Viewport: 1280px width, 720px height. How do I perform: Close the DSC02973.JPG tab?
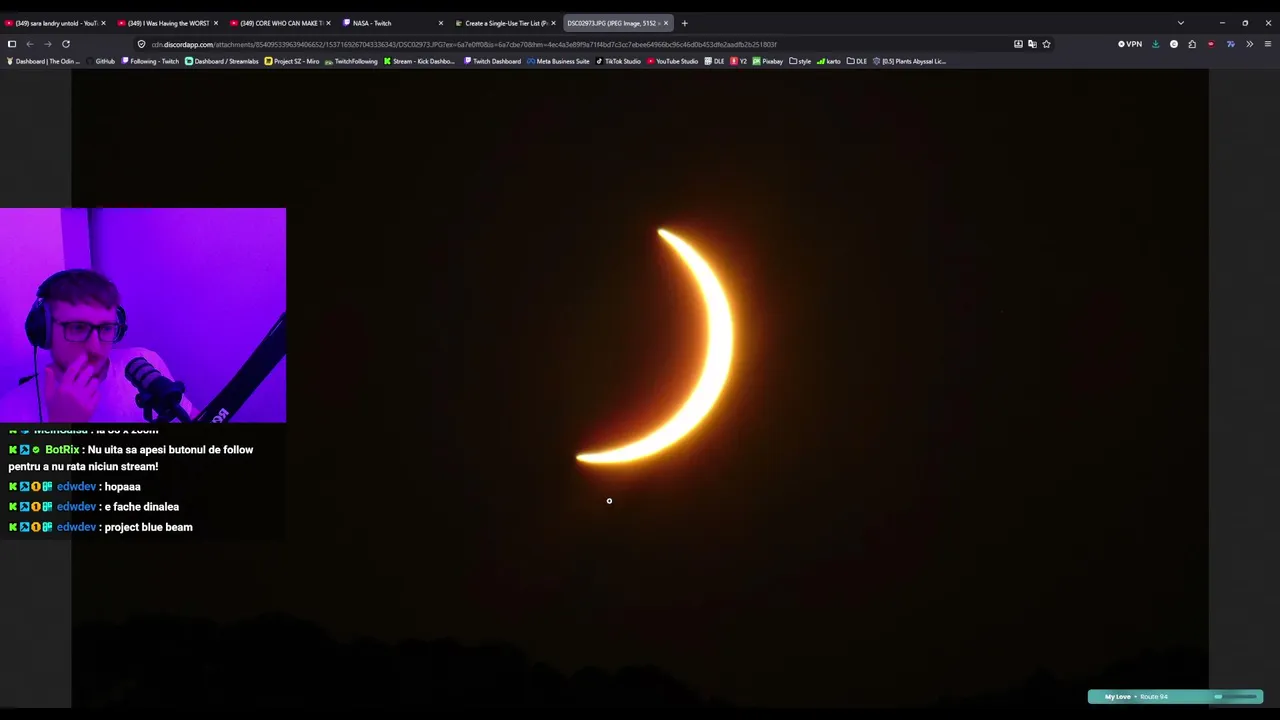[666, 23]
